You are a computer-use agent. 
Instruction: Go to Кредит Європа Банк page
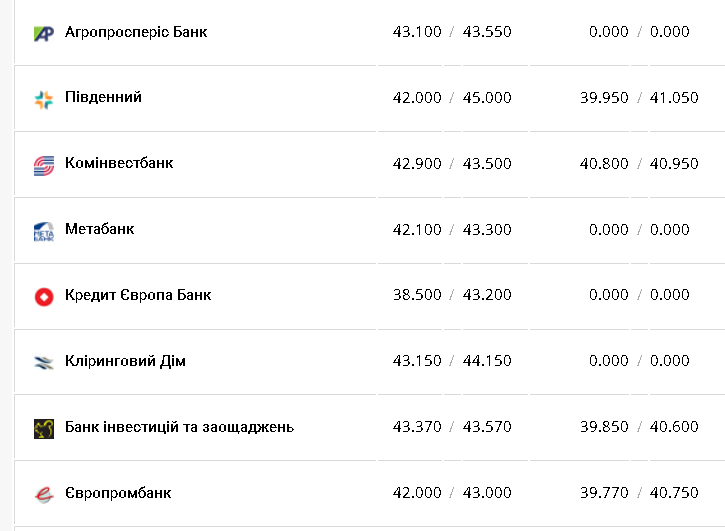(x=138, y=295)
